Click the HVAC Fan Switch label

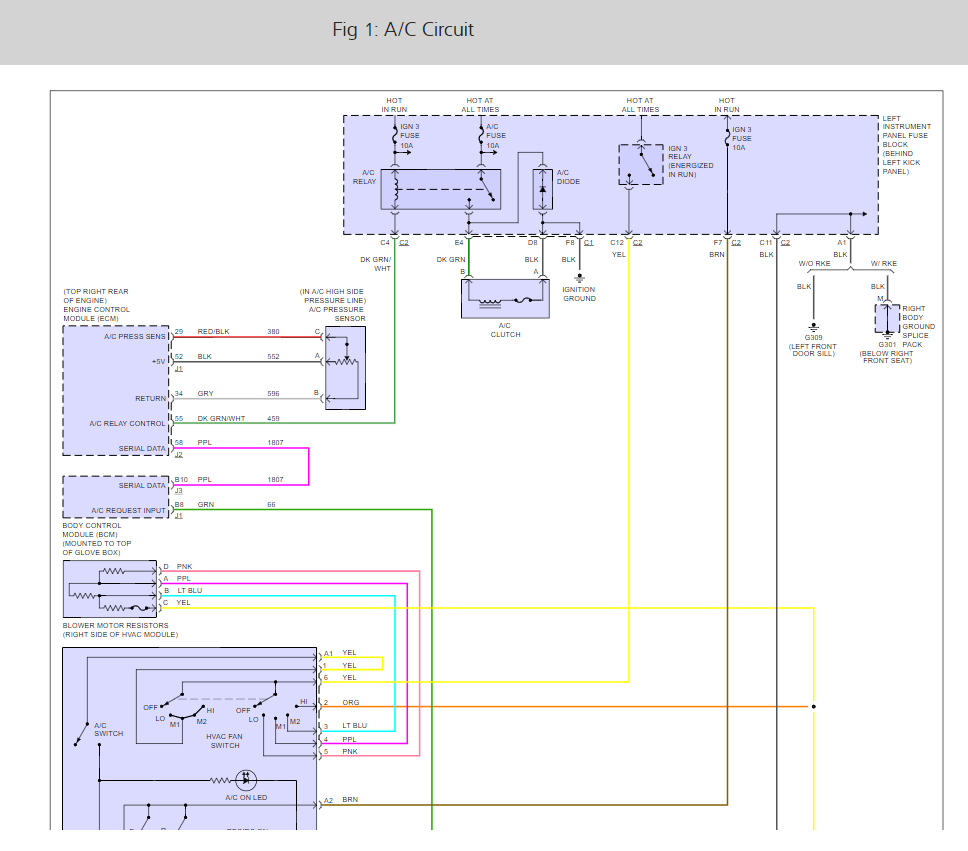point(225,741)
